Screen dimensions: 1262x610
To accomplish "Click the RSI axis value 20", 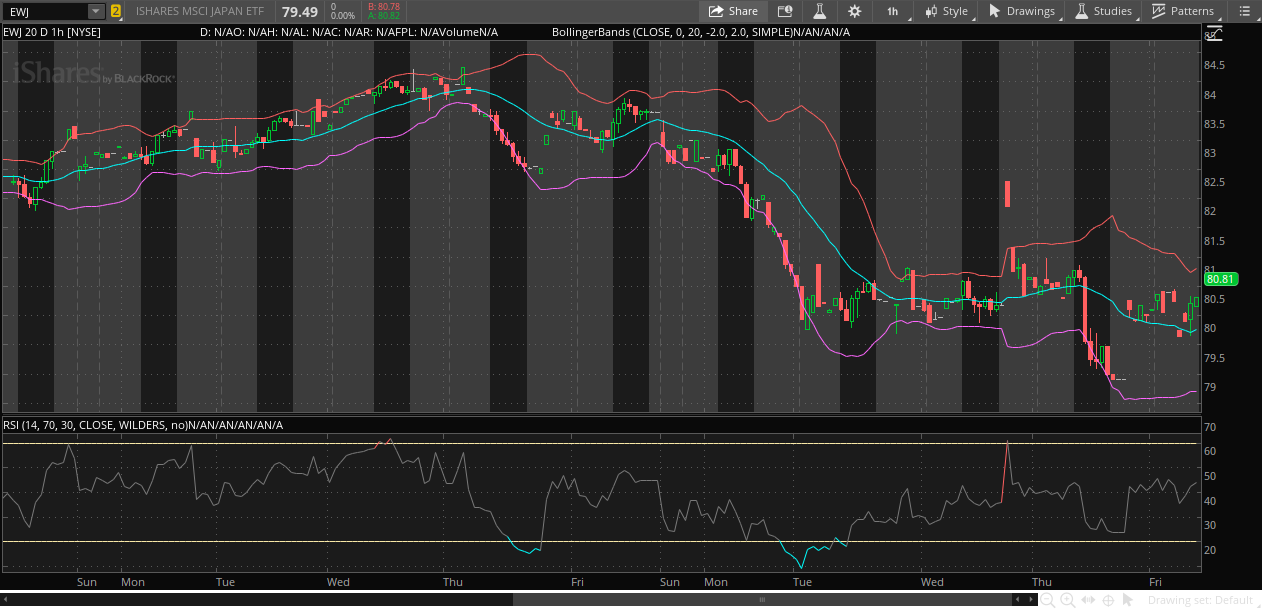I will pyautogui.click(x=1209, y=551).
